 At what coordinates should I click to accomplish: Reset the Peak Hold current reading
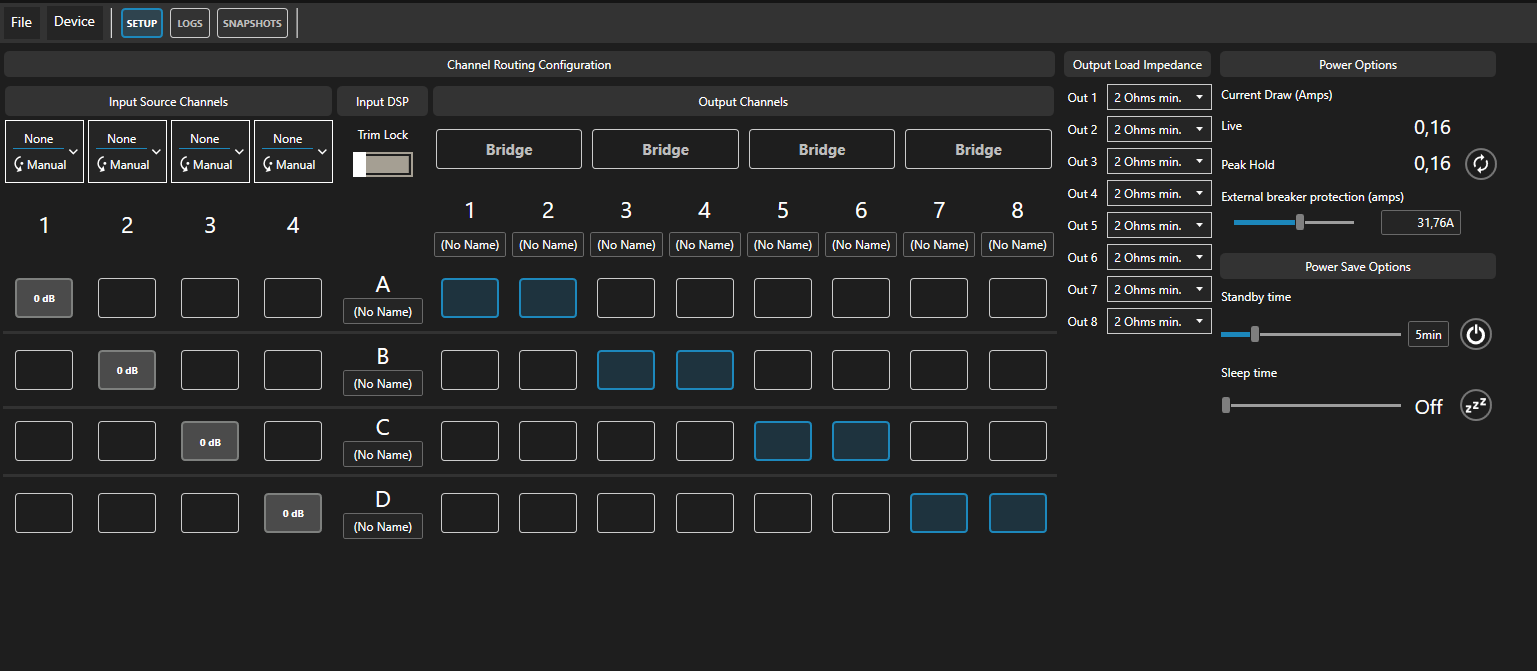[x=1480, y=164]
